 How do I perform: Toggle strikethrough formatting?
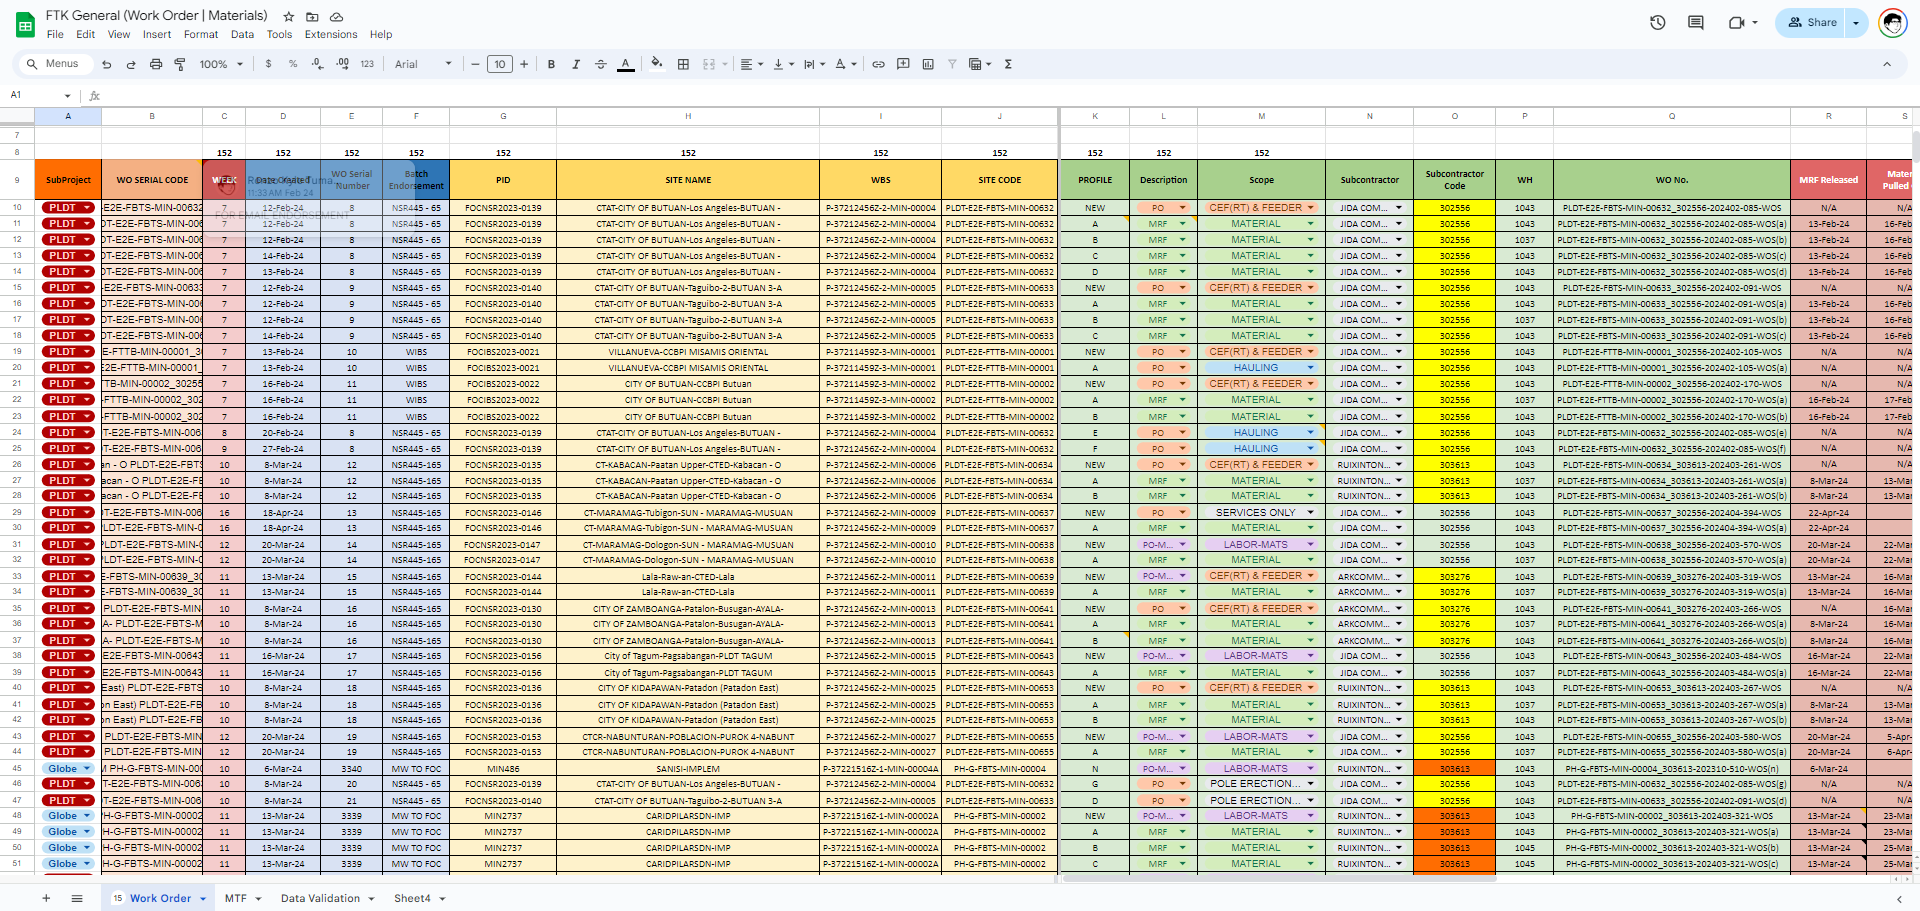pos(601,64)
